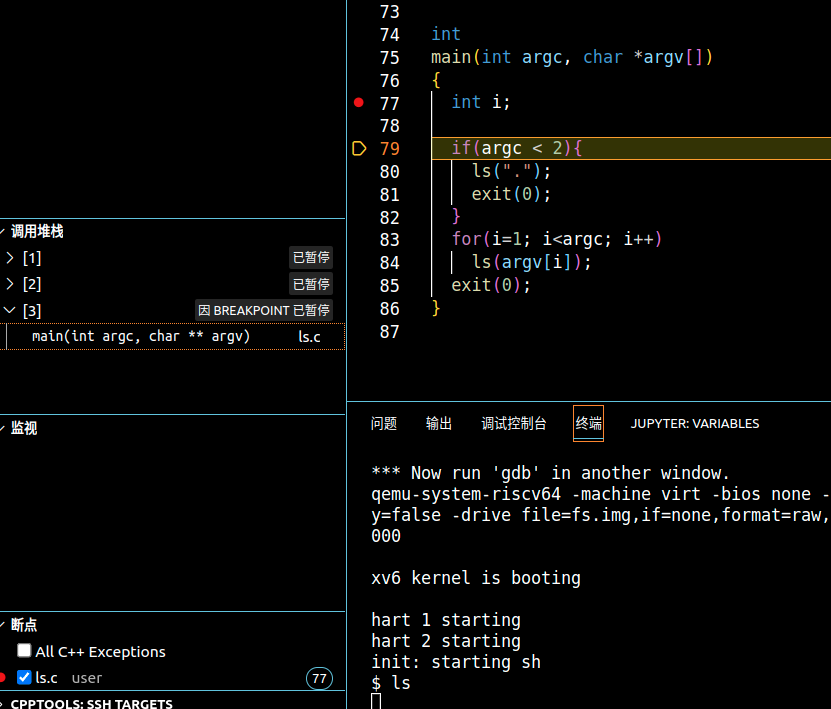This screenshot has height=709, width=831.
Task: Collapse the 断点 breakpoints section
Action: (3, 625)
